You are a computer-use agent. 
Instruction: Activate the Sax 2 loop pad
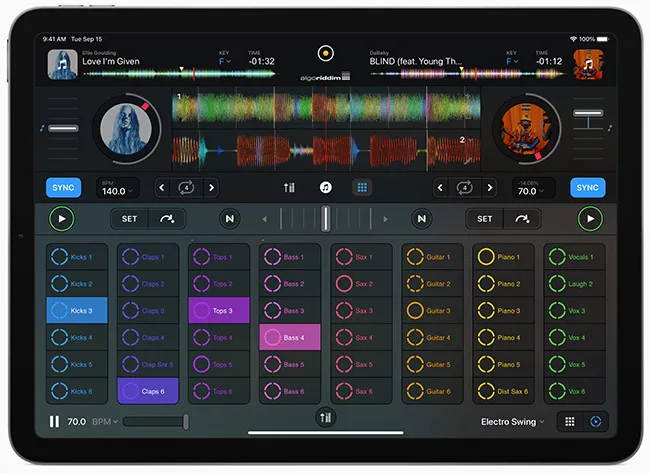pos(361,284)
